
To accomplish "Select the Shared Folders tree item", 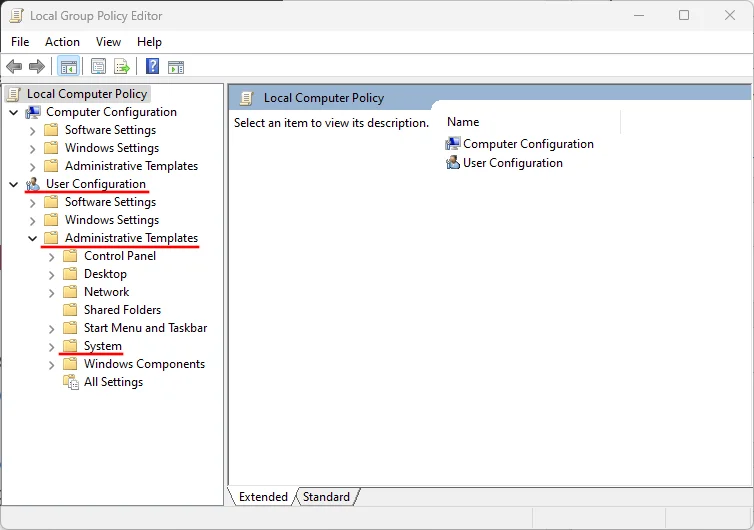I will click(122, 310).
